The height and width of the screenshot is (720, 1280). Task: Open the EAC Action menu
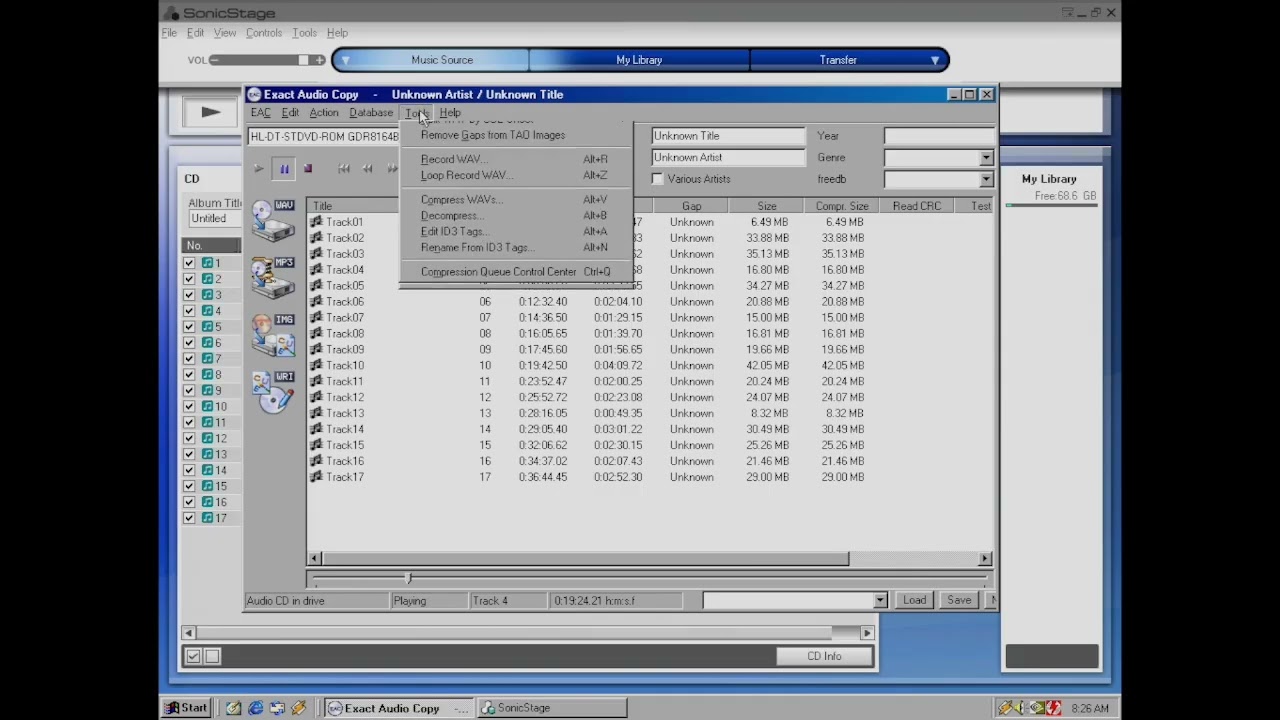point(323,113)
